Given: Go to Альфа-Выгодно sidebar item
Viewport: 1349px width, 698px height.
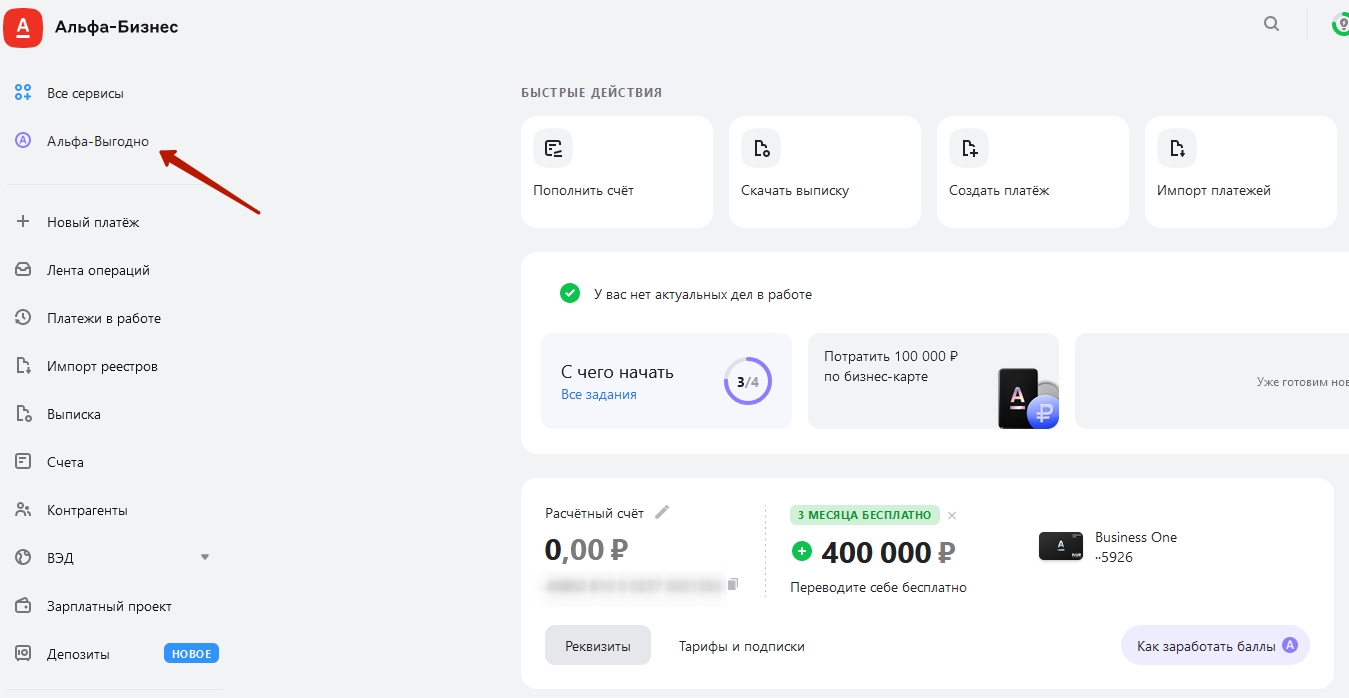Looking at the screenshot, I should click(x=97, y=141).
